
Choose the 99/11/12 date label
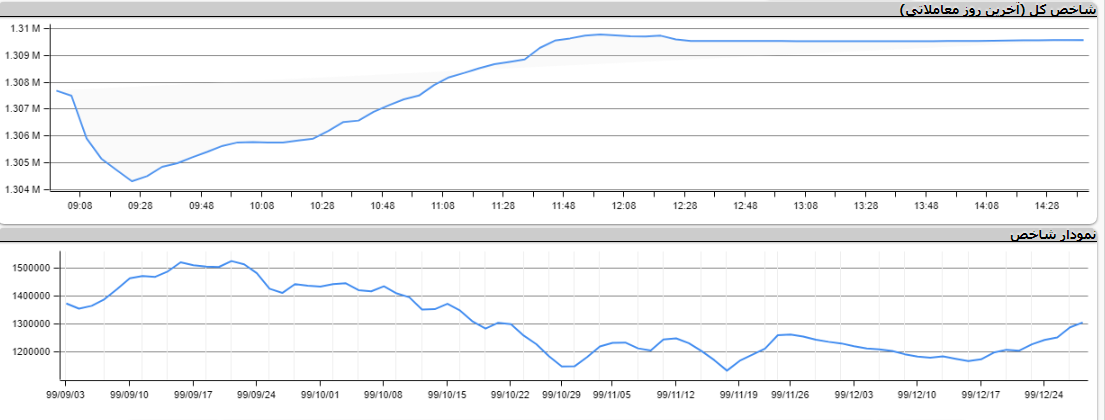click(676, 394)
